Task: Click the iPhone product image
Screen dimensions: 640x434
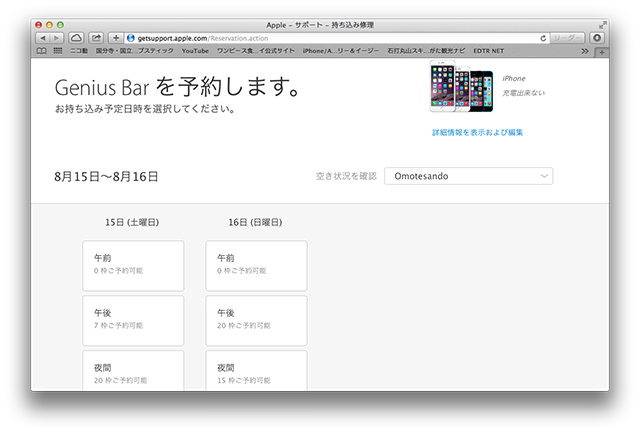Action: point(462,86)
